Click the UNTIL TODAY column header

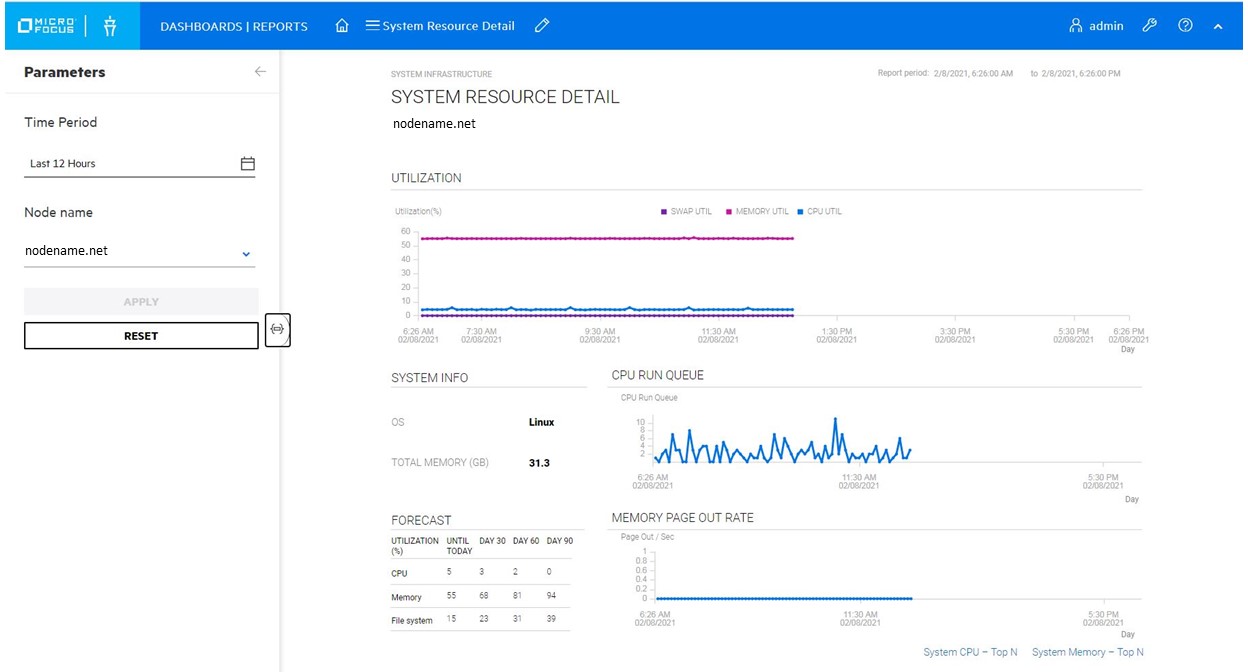(x=459, y=546)
